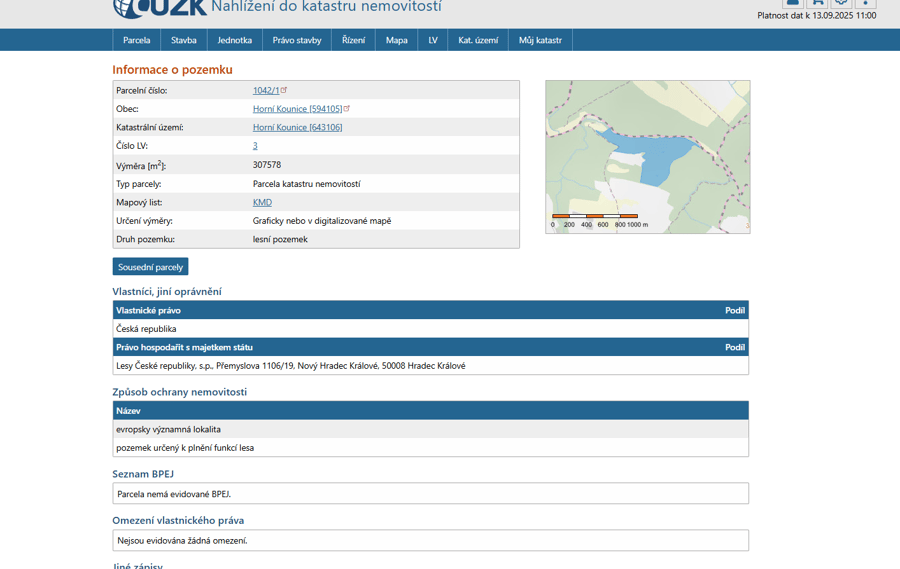
Task: Open the Mapa tab
Action: [x=396, y=40]
